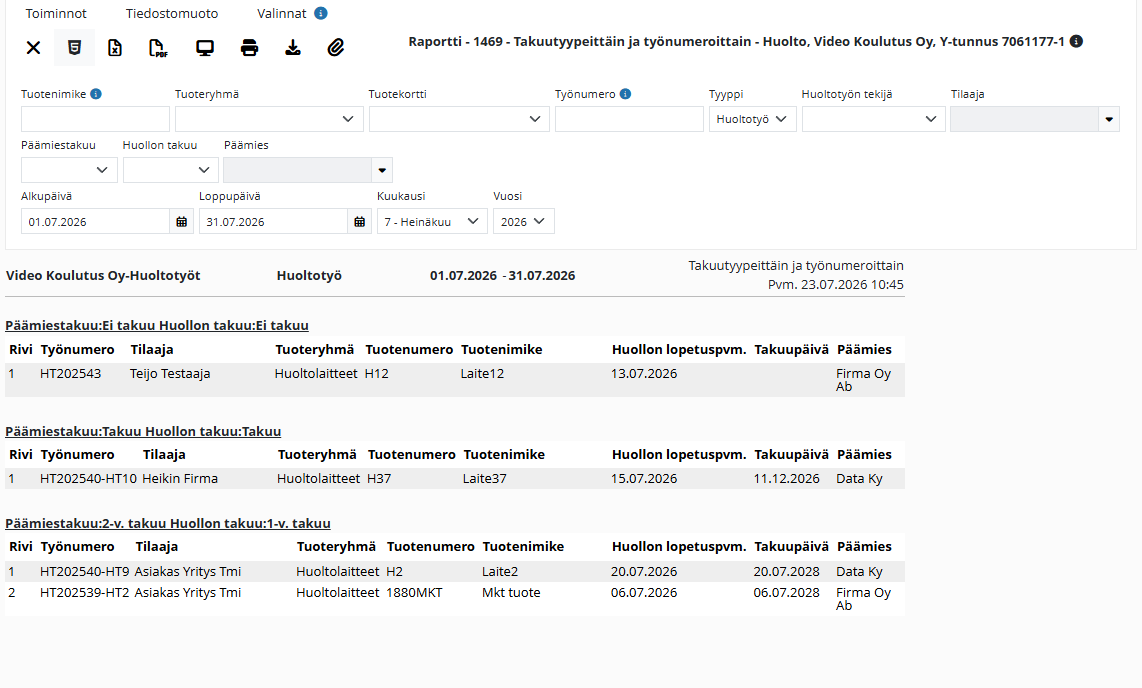Viewport: 1142px width, 688px height.
Task: Change Tyyppi dropdown from Huoltotyö
Action: (x=752, y=119)
